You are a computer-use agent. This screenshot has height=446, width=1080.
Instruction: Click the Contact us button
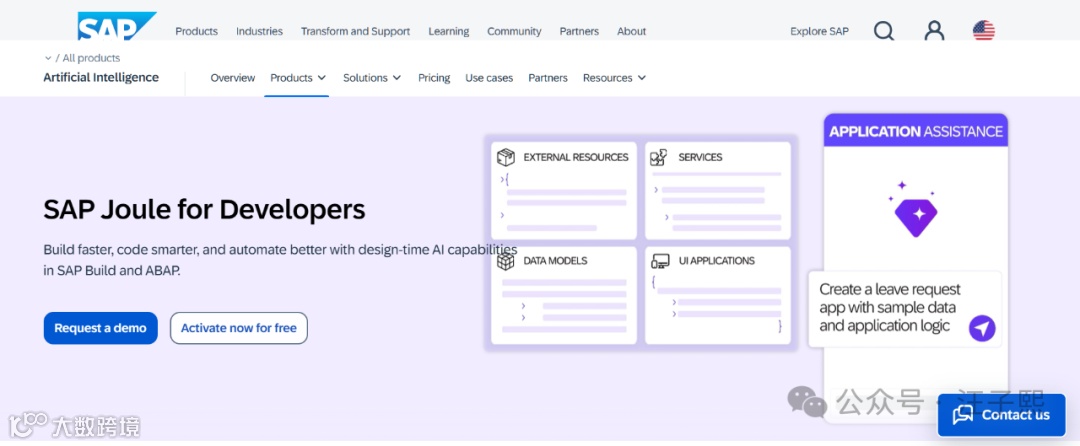[1001, 414]
